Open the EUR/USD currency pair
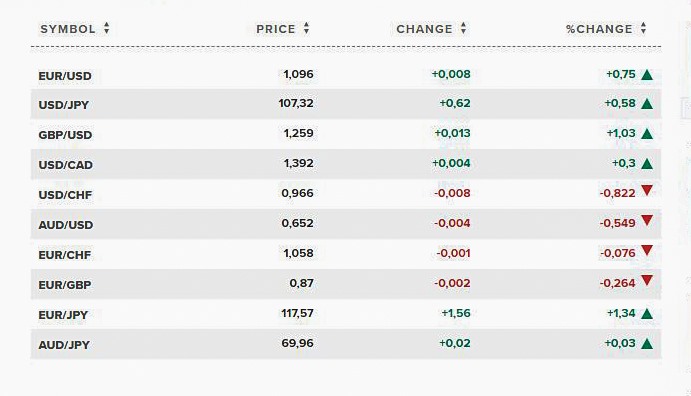 pyautogui.click(x=65, y=76)
